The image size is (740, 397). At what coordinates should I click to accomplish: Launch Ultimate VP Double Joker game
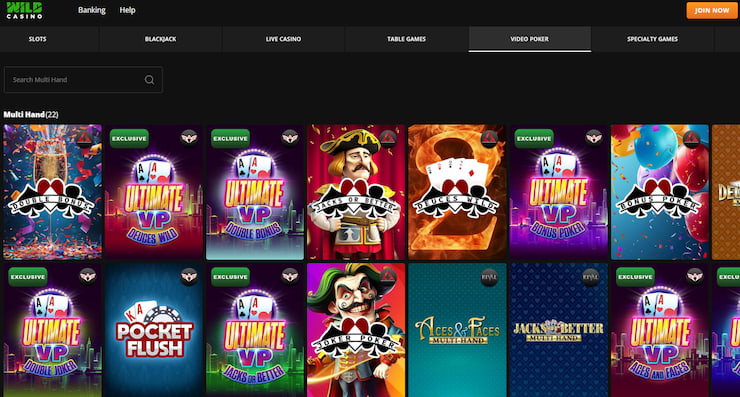click(52, 330)
